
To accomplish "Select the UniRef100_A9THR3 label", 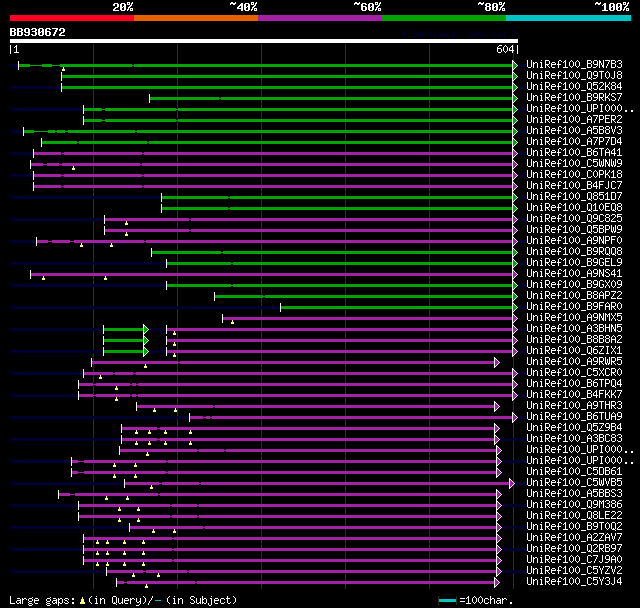I will 574,406.
